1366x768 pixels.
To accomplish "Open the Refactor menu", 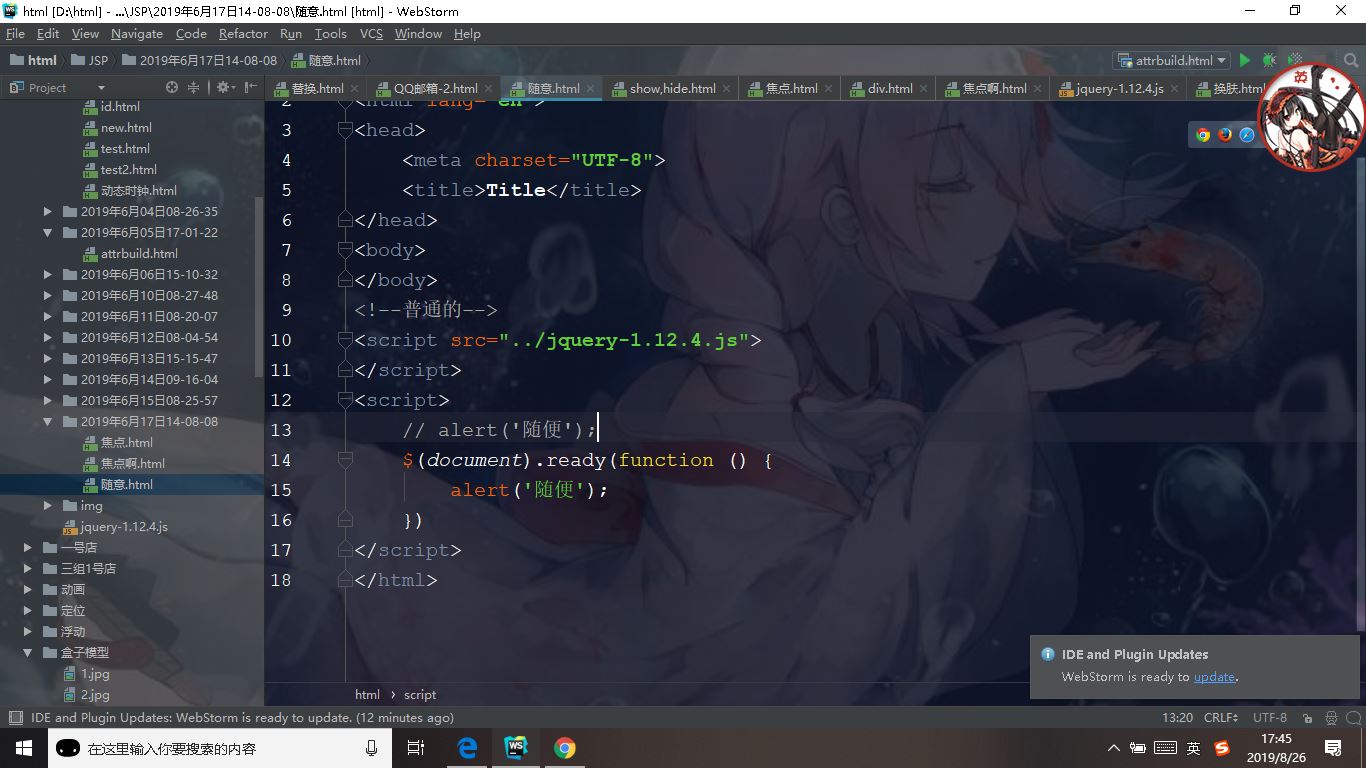I will click(x=244, y=34).
